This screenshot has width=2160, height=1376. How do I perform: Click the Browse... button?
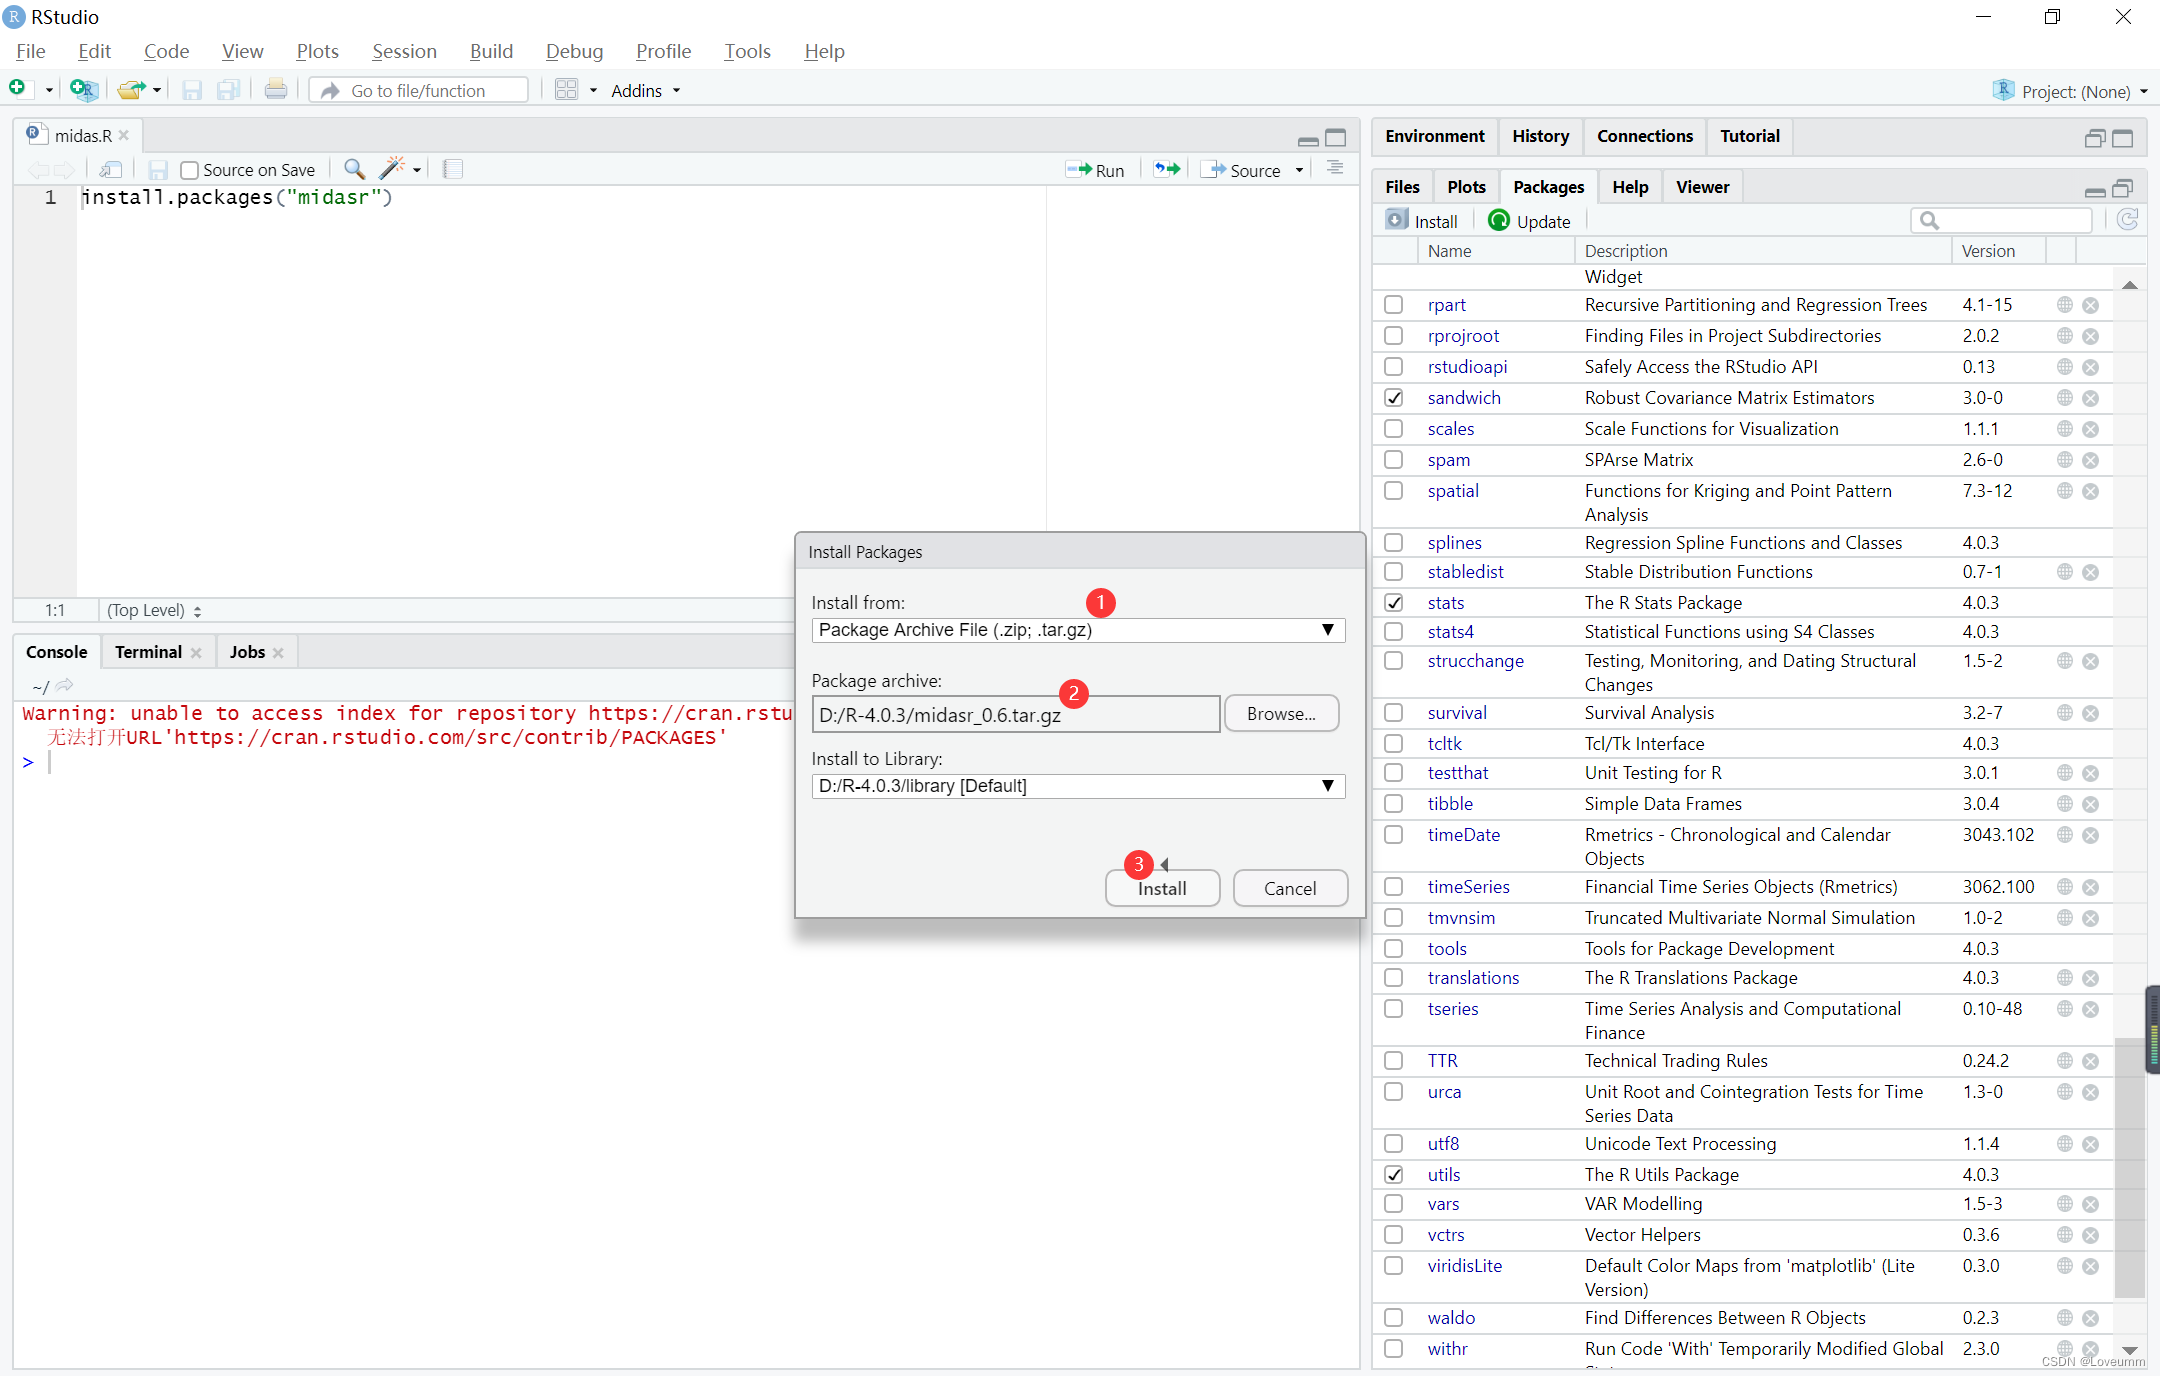pos(1281,714)
